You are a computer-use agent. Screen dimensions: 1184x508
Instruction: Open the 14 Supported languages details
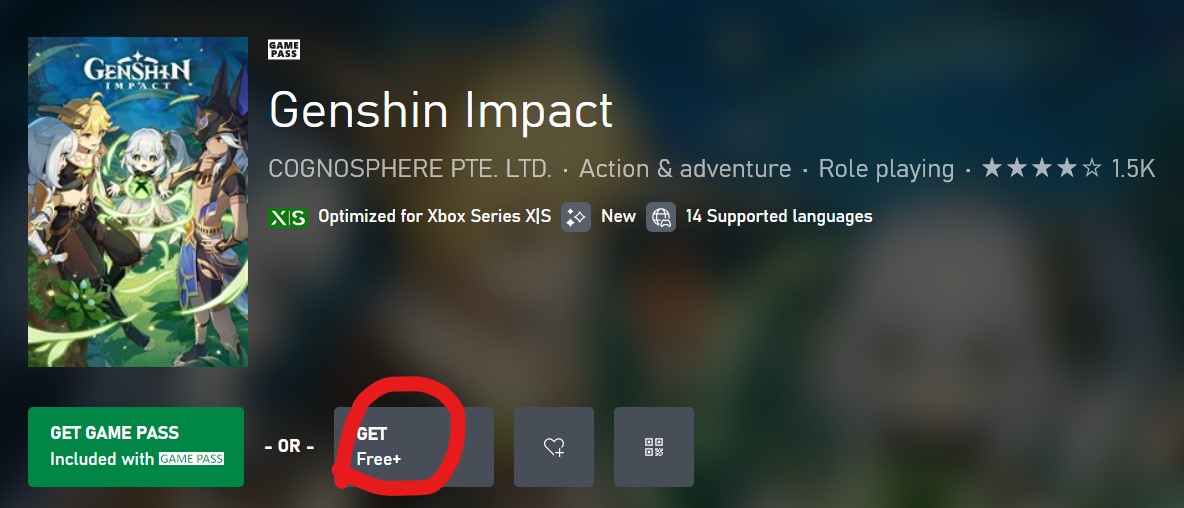(779, 217)
